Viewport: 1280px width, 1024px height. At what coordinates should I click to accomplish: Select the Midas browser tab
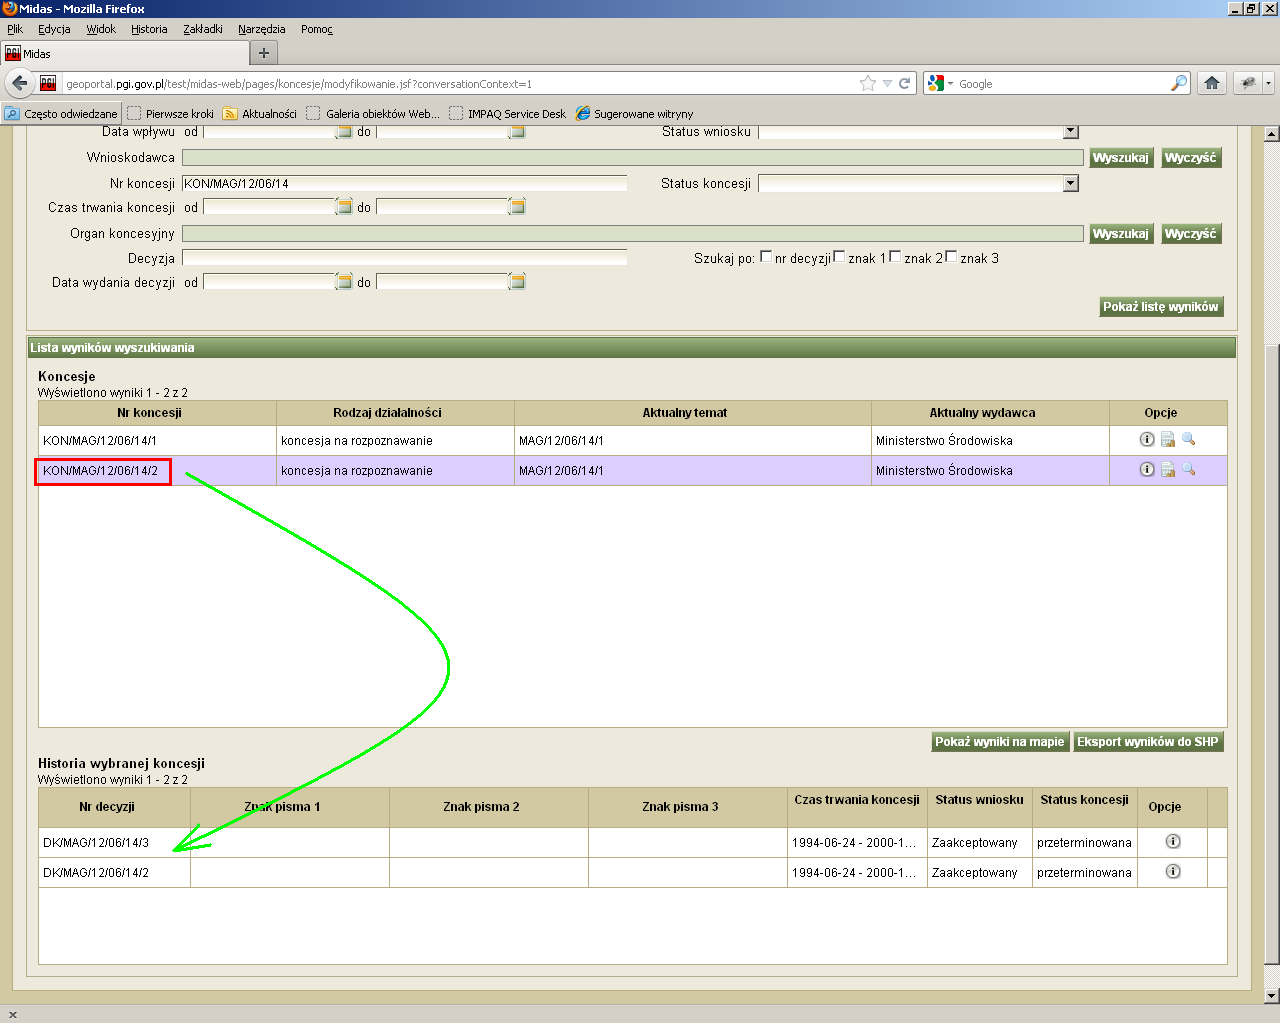click(124, 53)
